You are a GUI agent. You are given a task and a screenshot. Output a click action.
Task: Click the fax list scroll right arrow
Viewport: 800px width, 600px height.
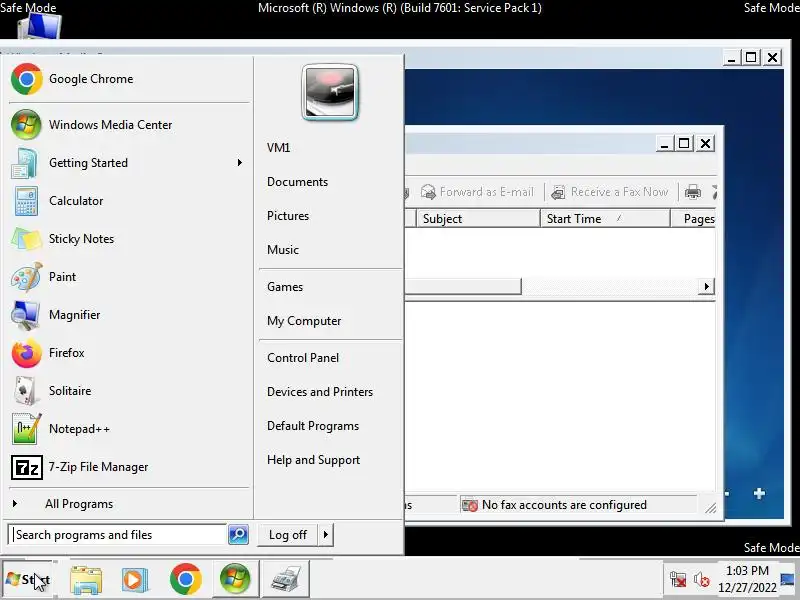click(x=706, y=286)
